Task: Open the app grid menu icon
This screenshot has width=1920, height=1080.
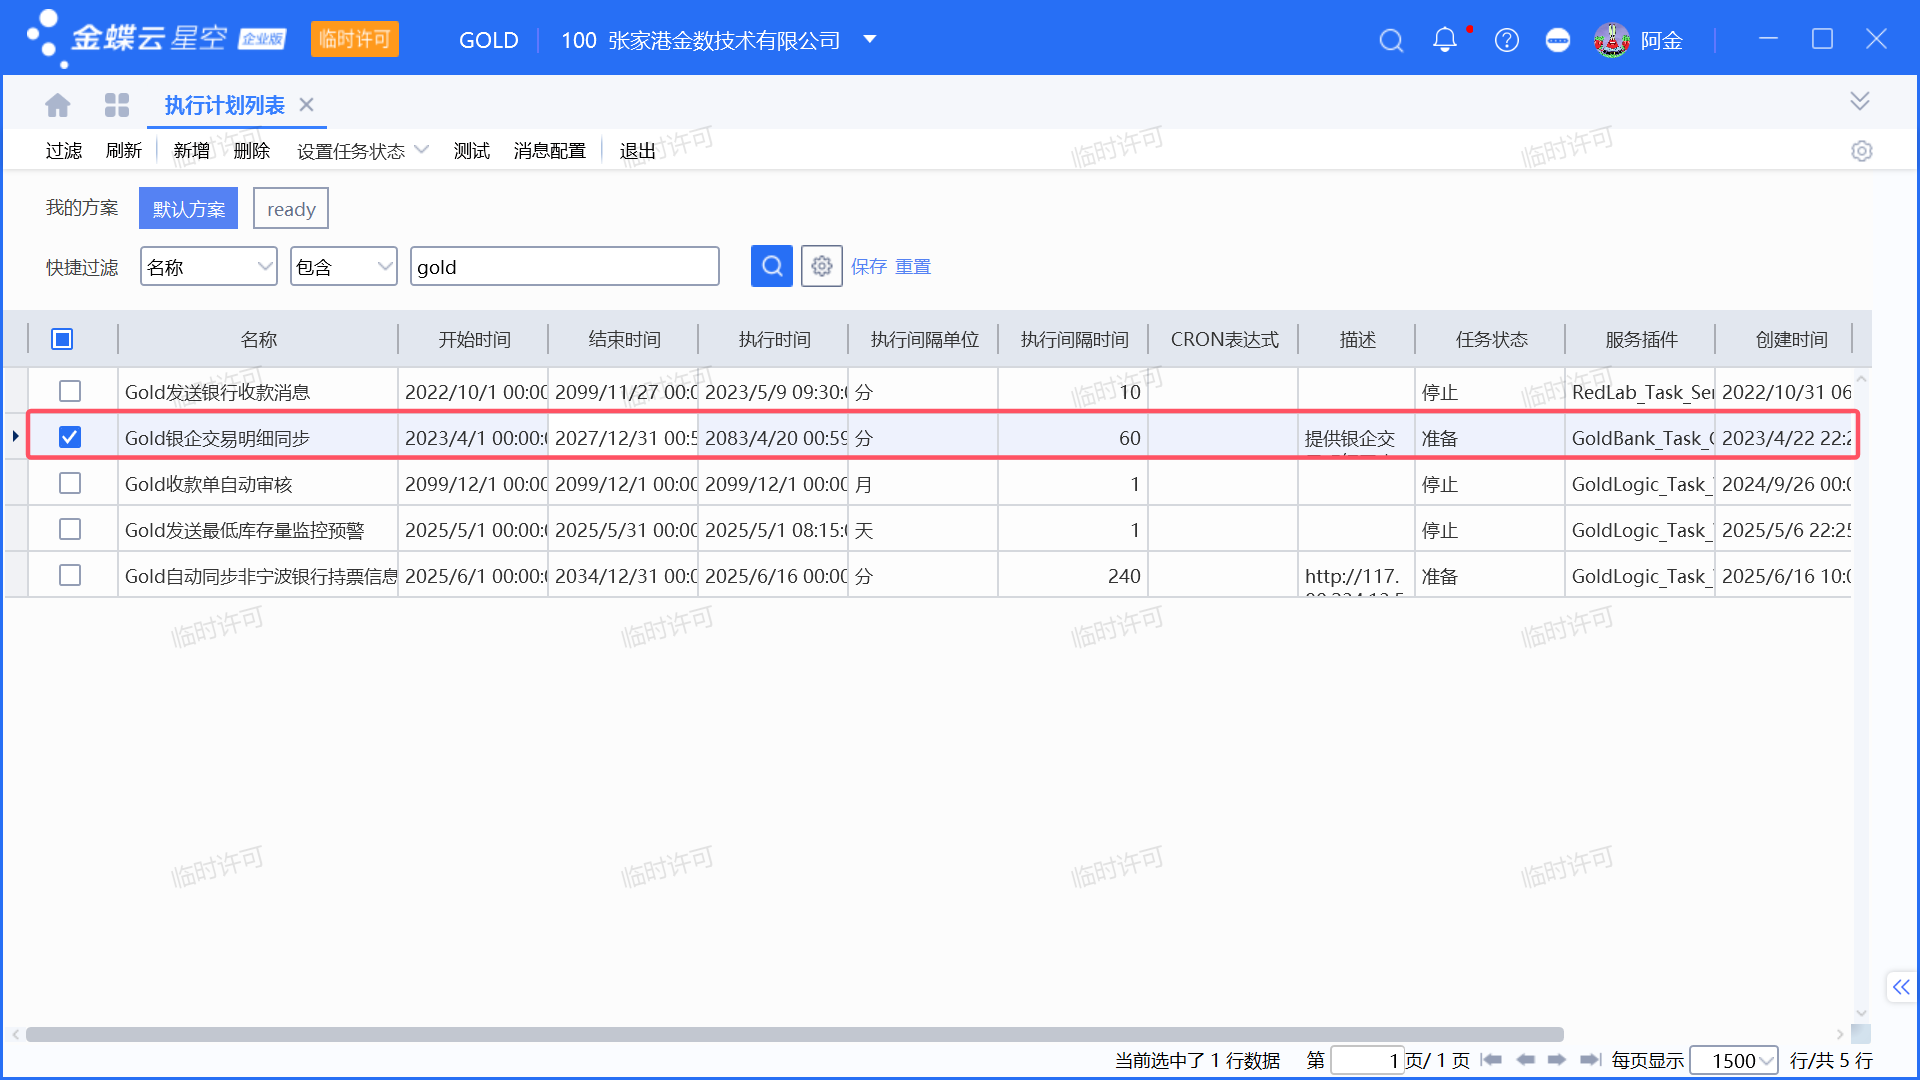Action: pos(117,105)
